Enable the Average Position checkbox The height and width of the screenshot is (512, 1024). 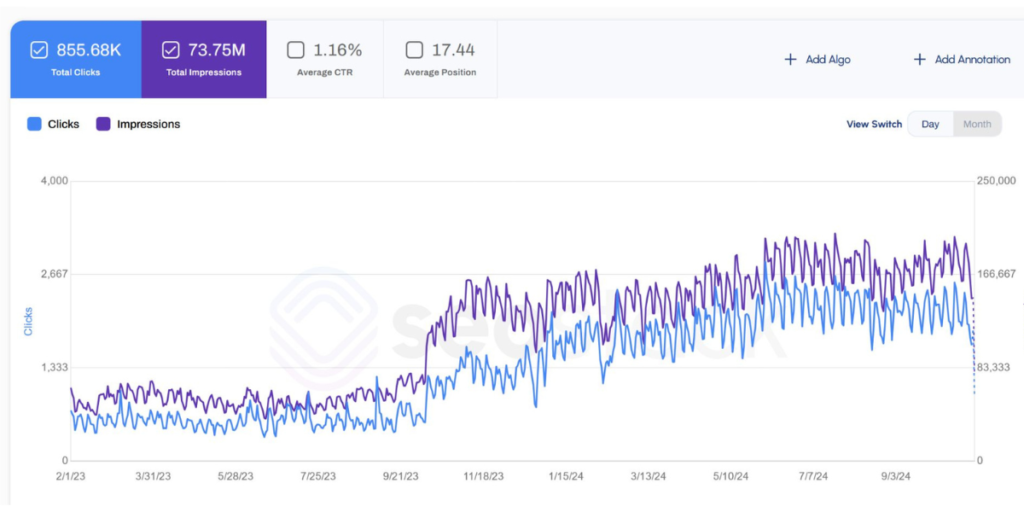point(414,50)
